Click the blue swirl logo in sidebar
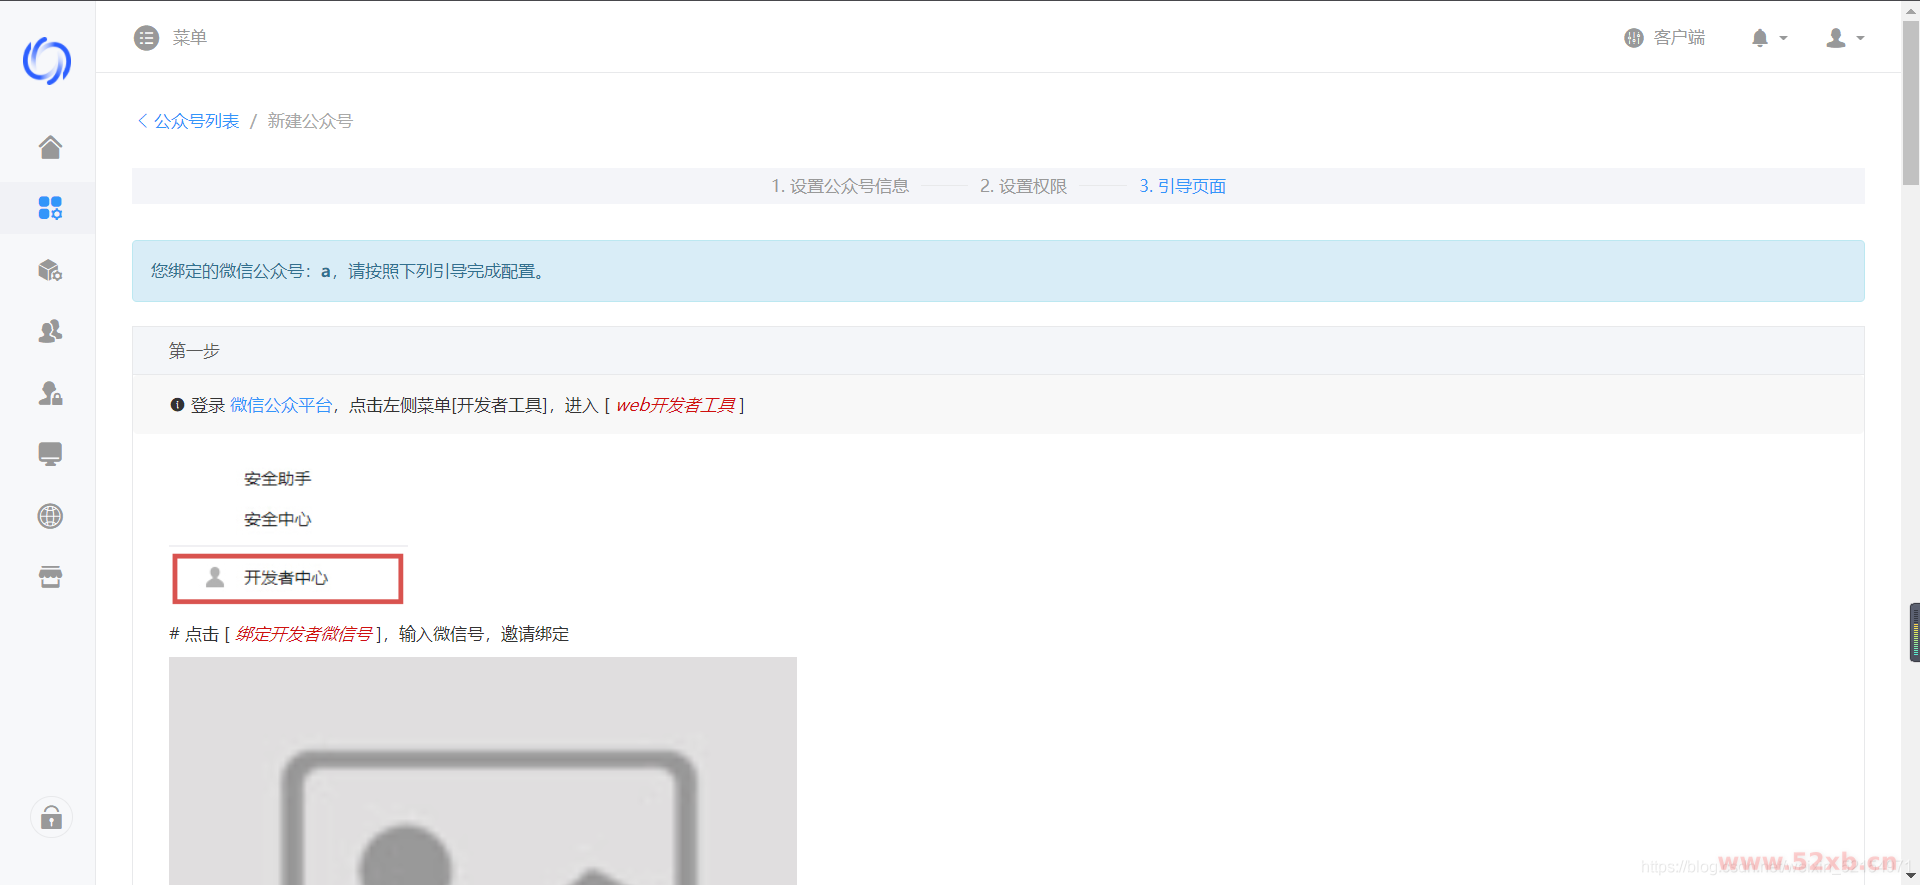 tap(47, 61)
